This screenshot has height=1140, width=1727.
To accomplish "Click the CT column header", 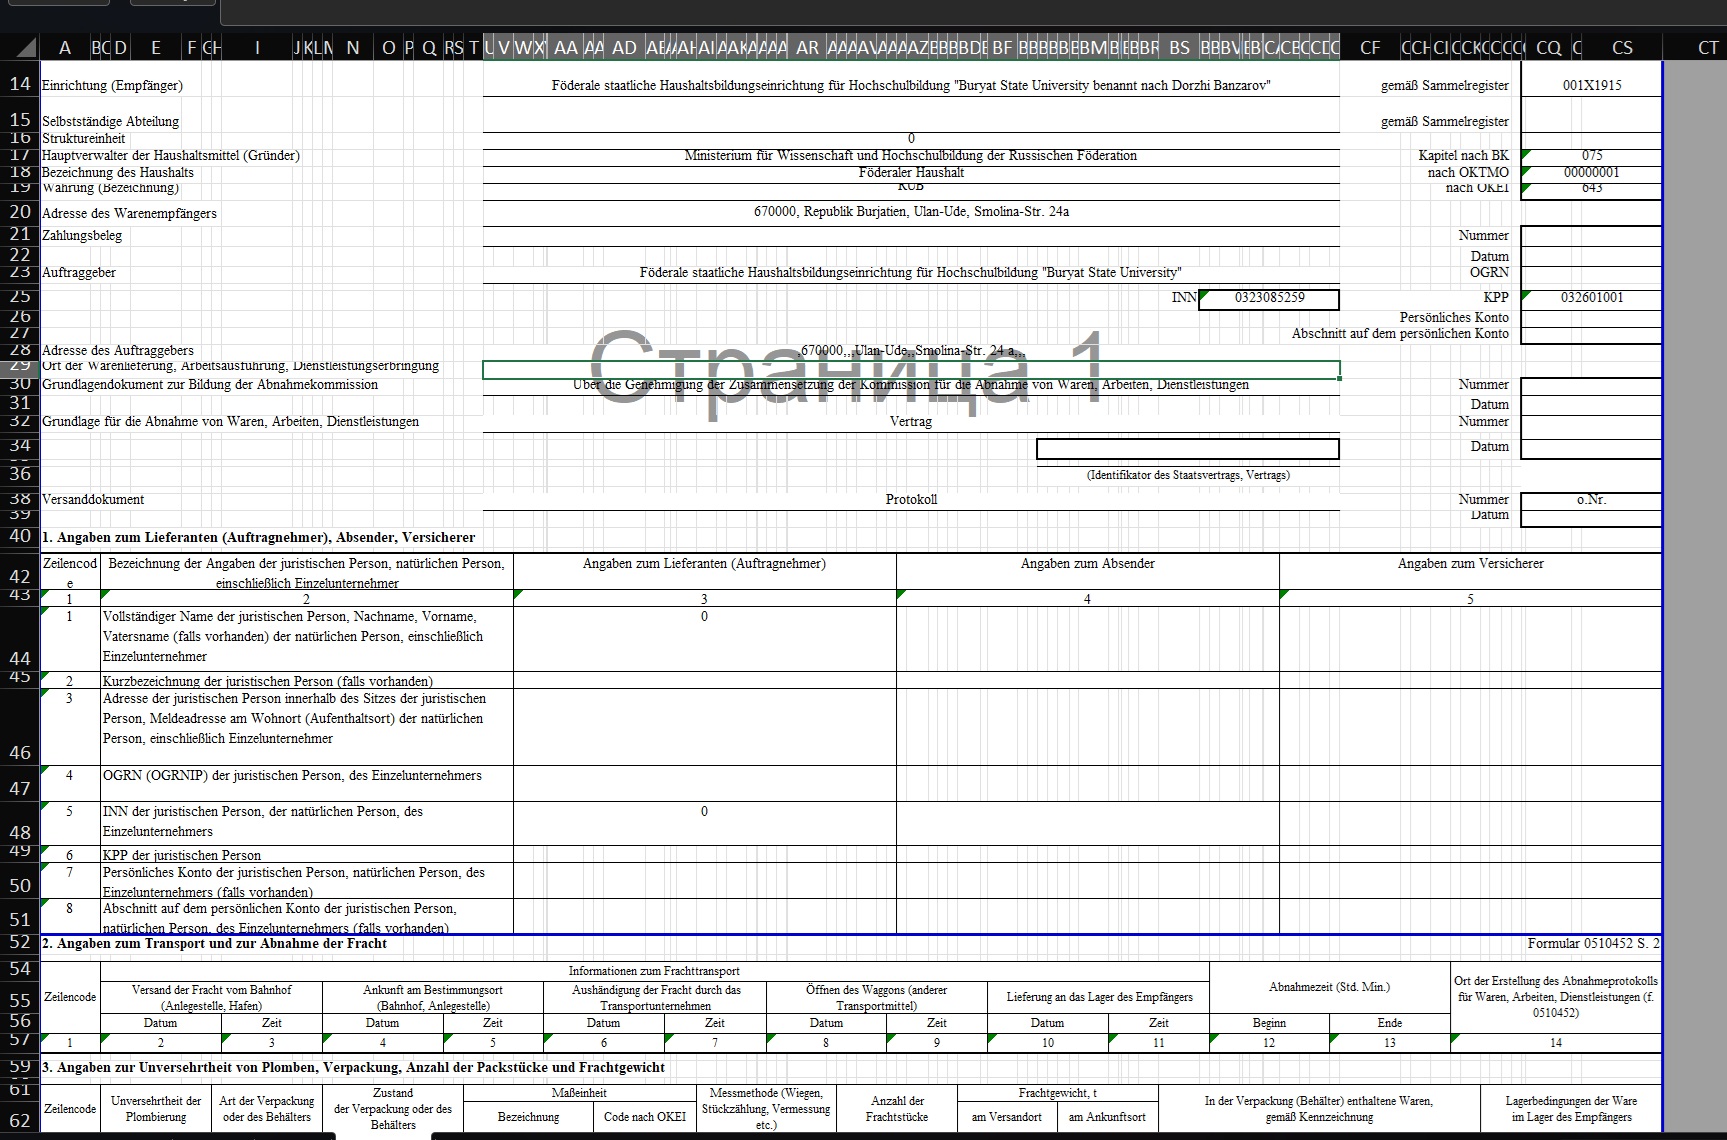I will point(1708,47).
